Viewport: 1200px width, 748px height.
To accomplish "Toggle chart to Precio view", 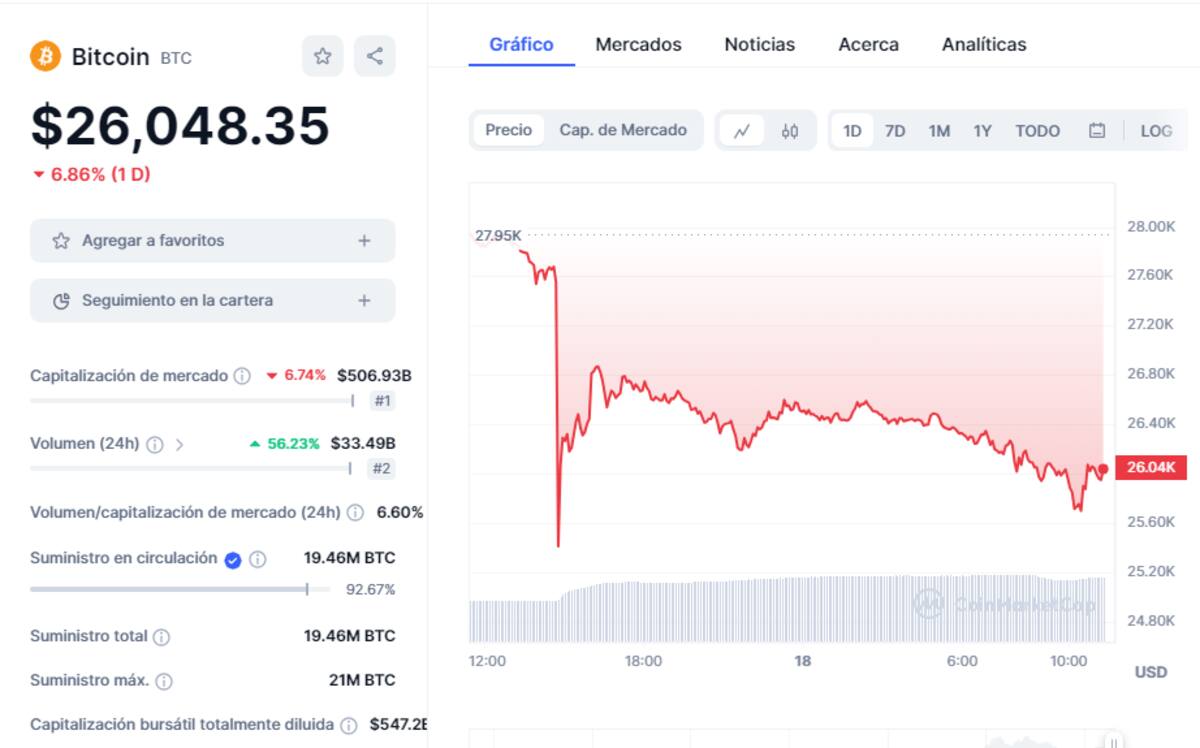I will pyautogui.click(x=508, y=130).
